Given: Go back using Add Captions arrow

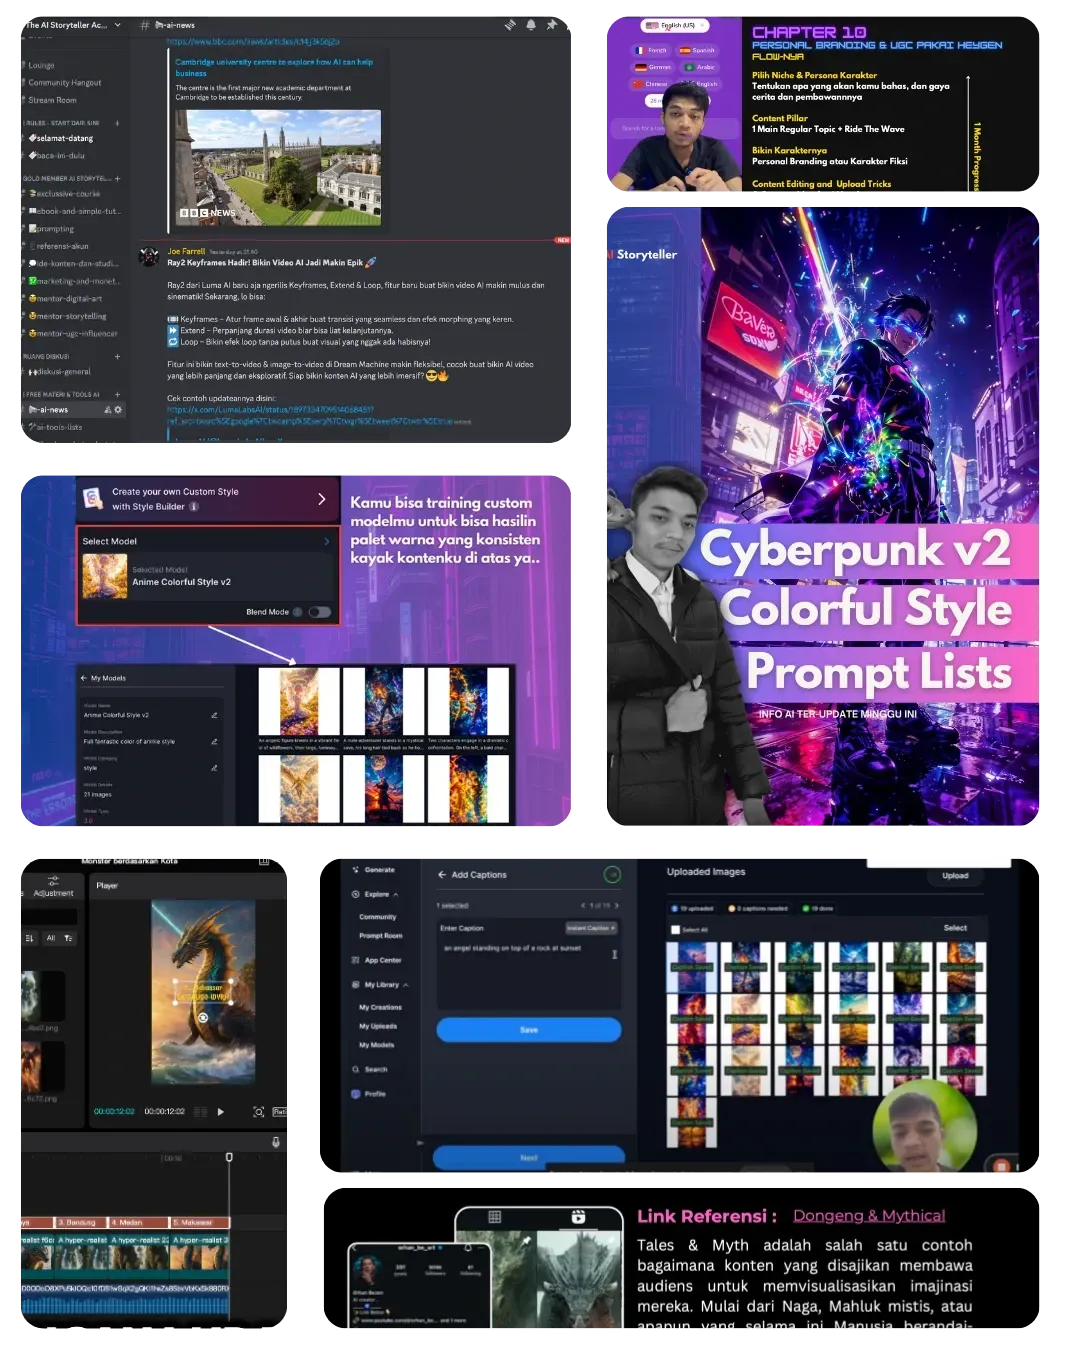Looking at the screenshot, I should pyautogui.click(x=442, y=875).
